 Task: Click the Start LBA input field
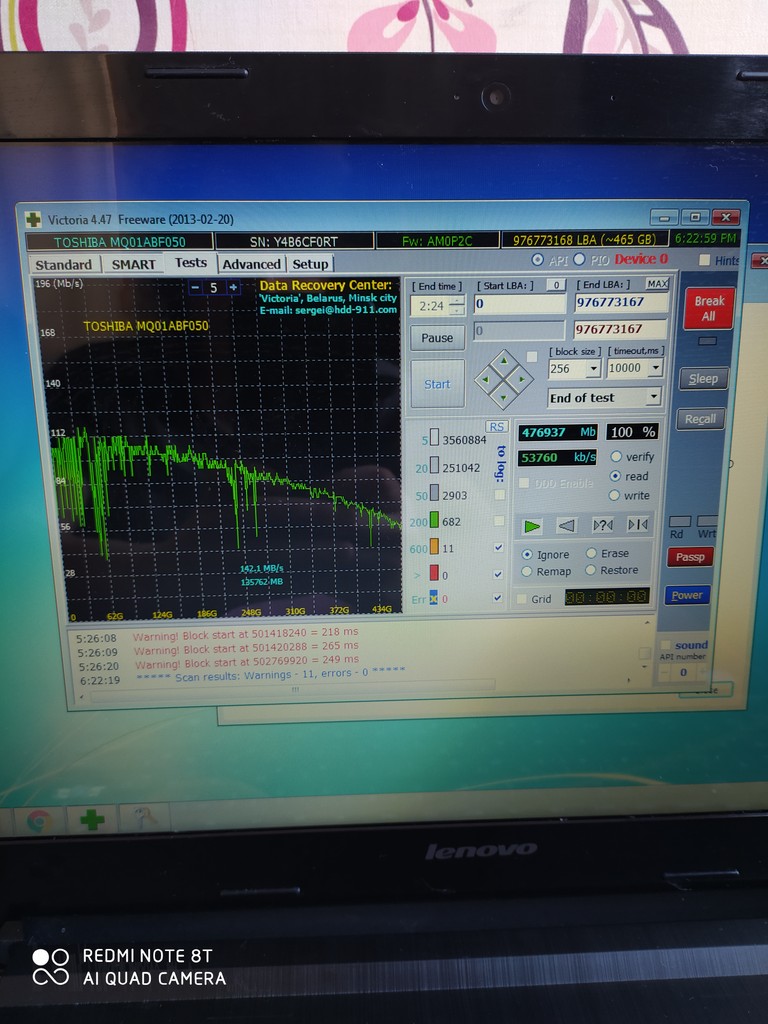point(520,304)
